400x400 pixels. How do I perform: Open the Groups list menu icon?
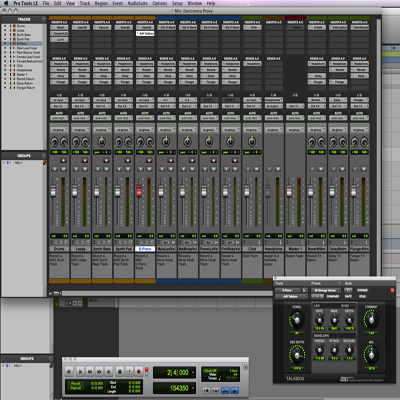point(44,156)
